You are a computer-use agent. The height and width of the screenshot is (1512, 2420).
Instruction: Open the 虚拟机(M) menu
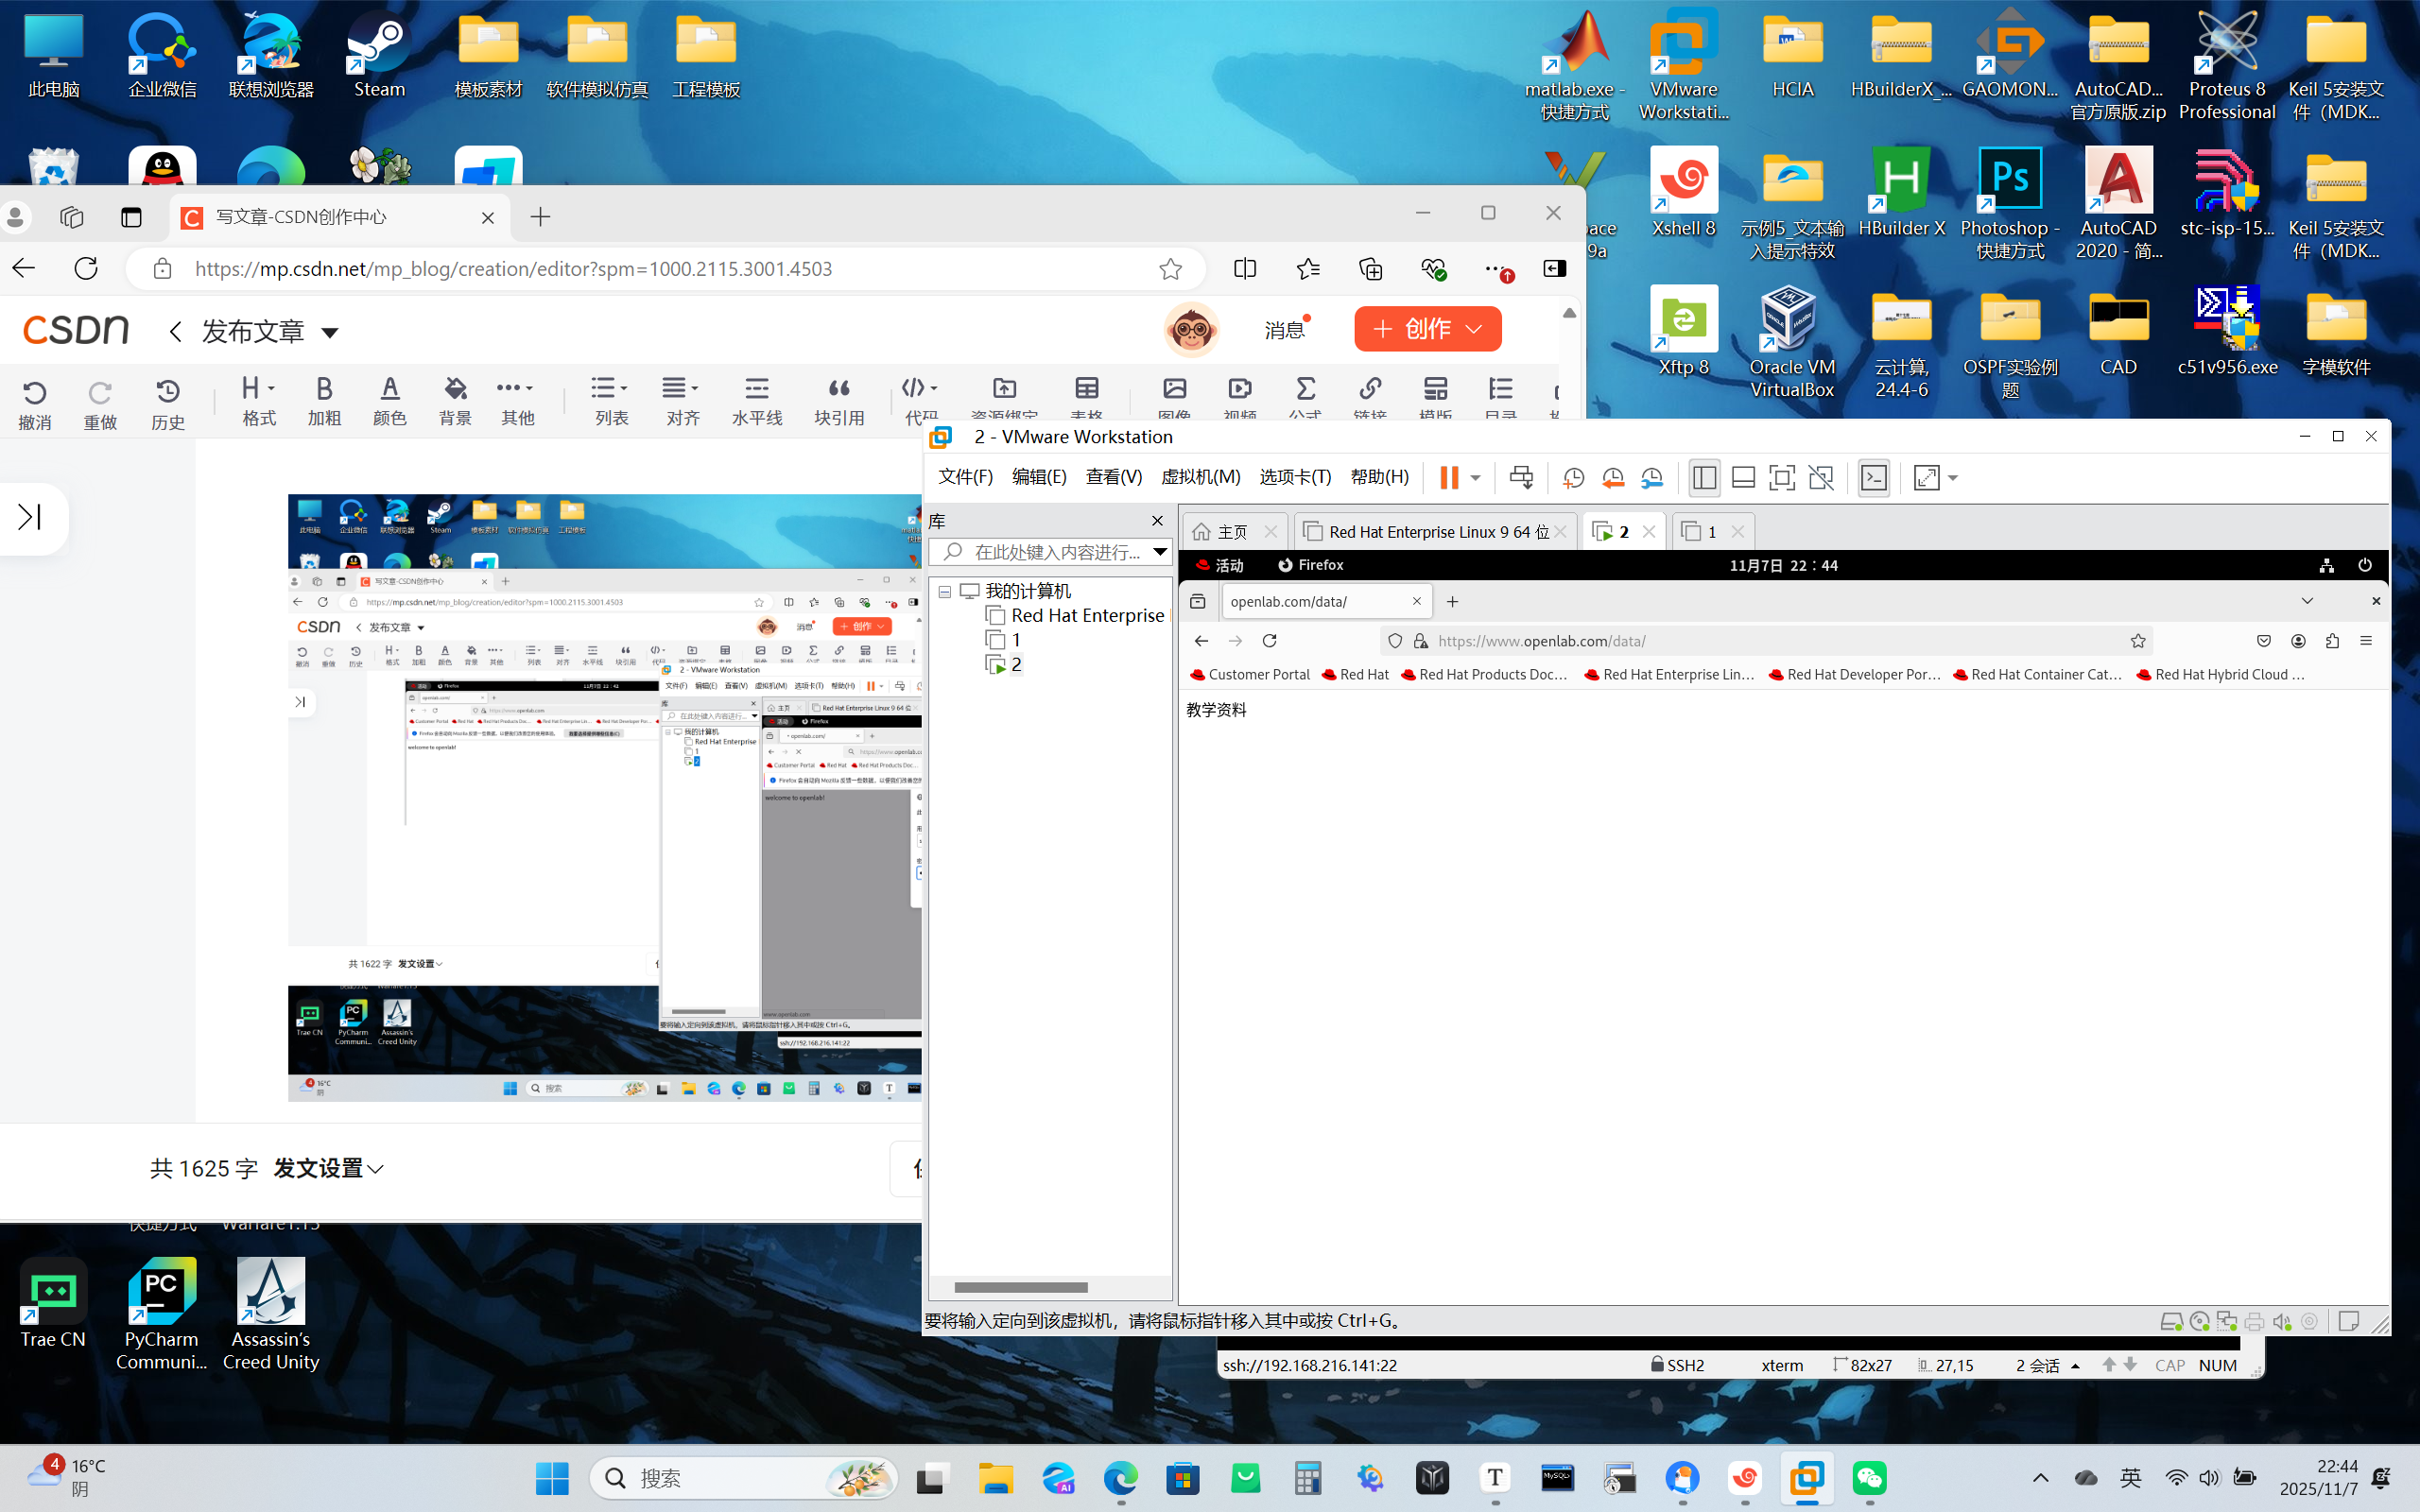(x=1200, y=477)
